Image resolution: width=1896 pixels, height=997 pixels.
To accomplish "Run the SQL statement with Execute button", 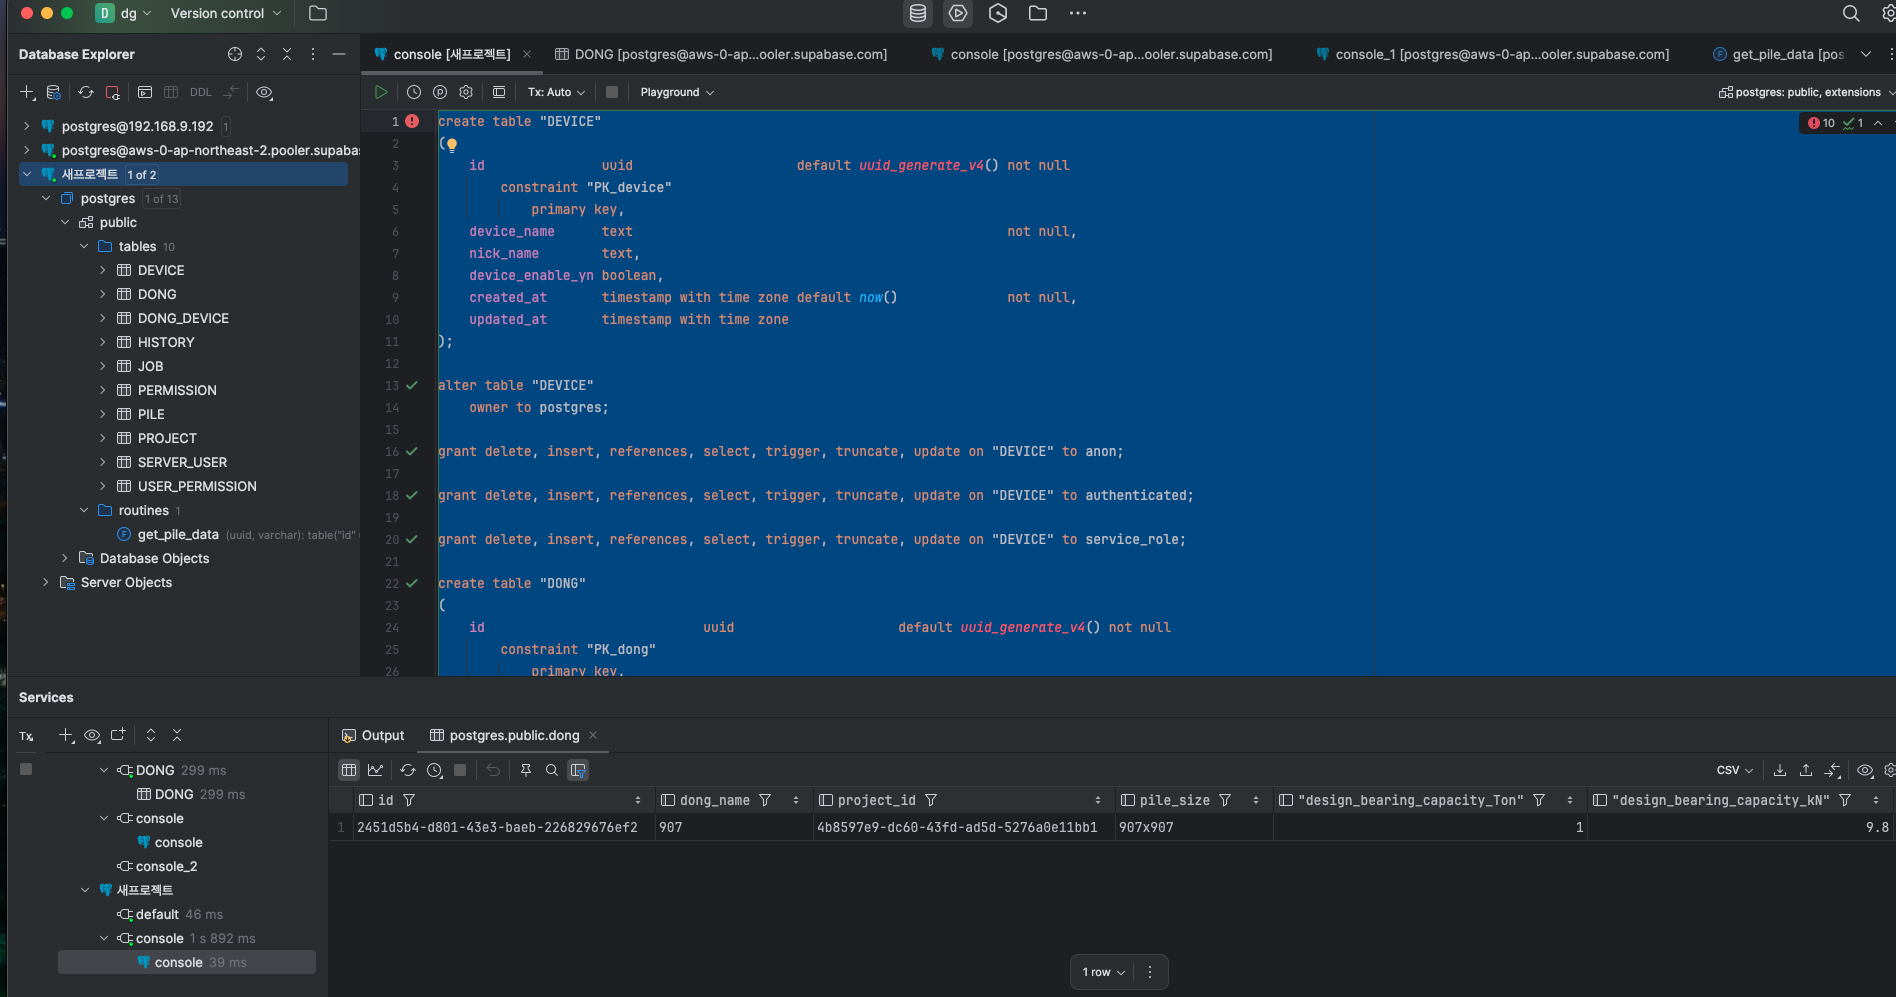I will click(x=381, y=92).
